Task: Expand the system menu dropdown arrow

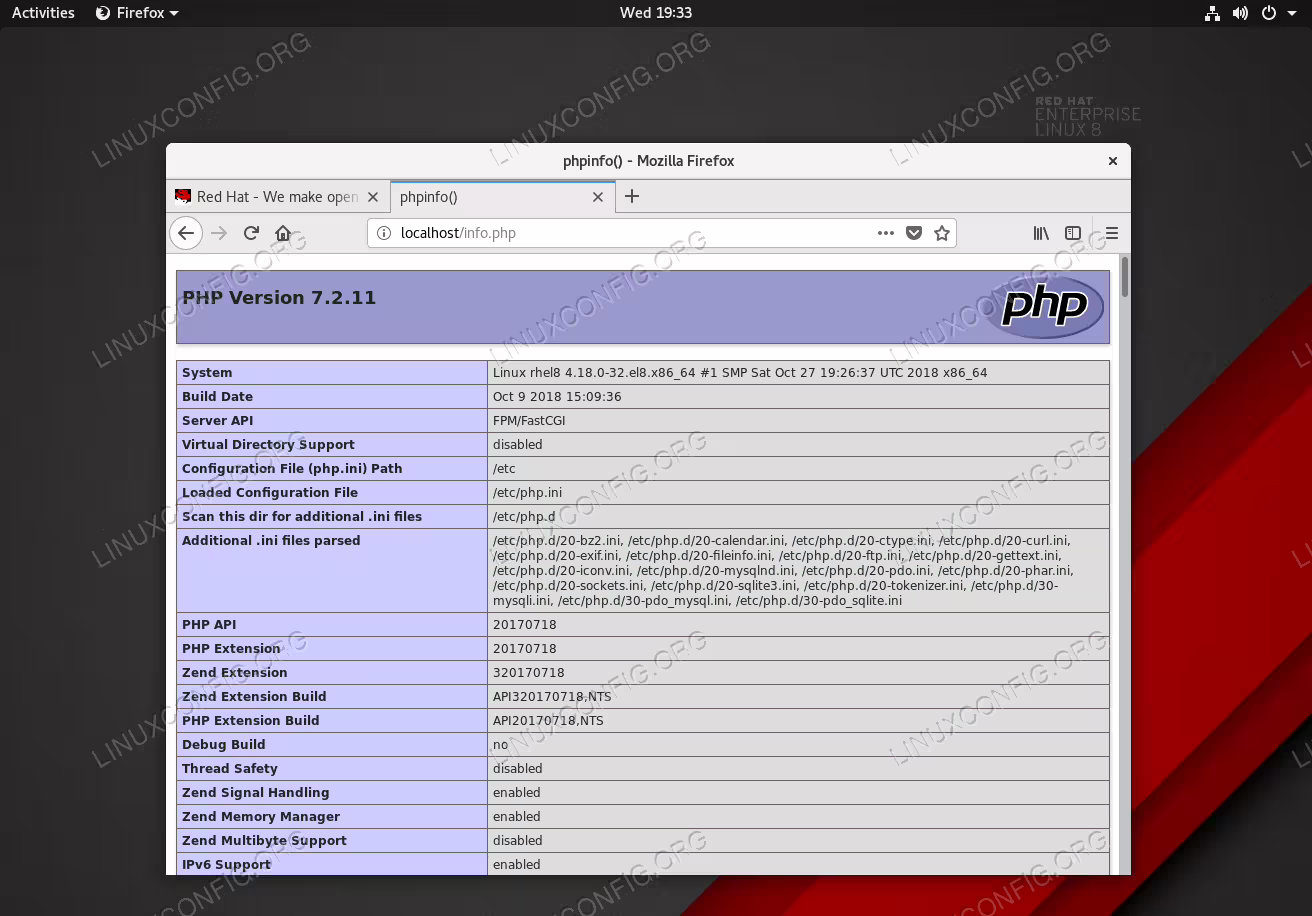Action: click(1291, 13)
